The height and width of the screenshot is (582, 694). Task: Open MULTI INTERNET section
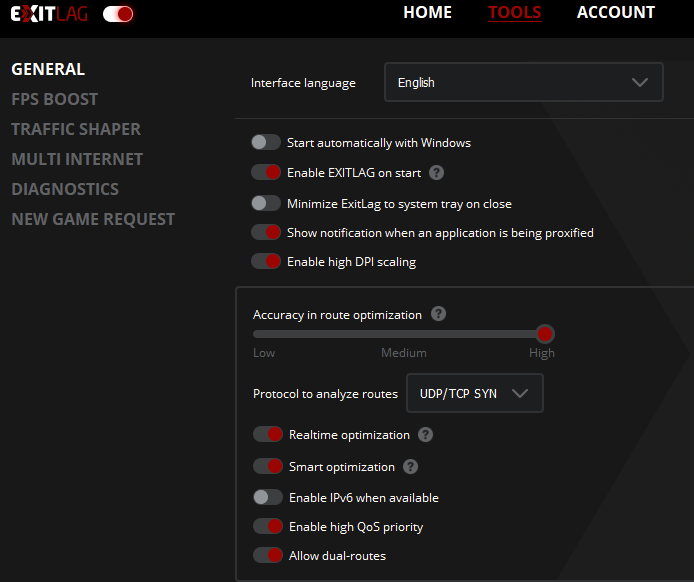(x=77, y=159)
